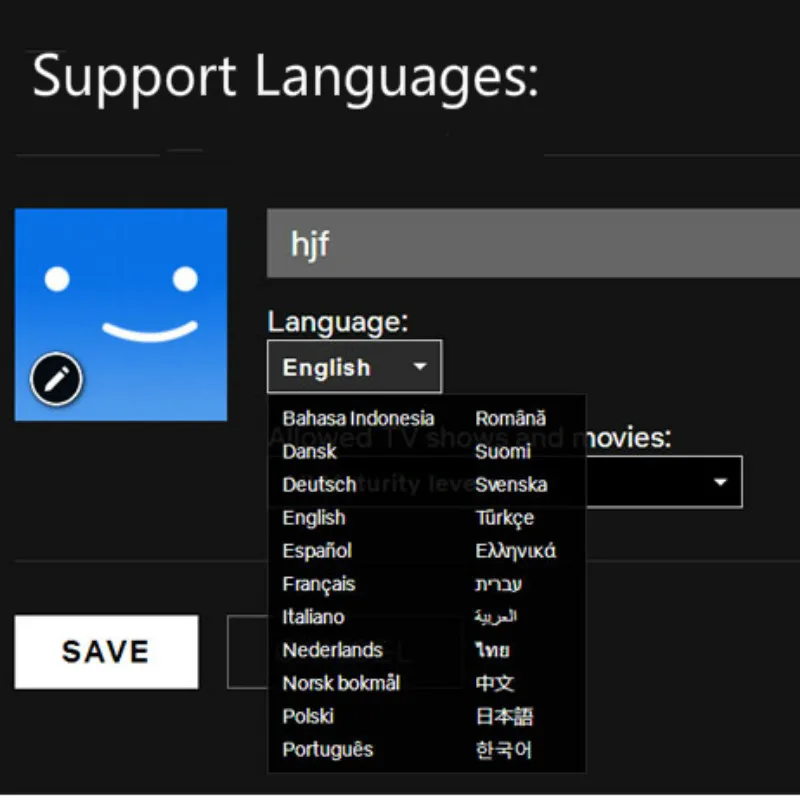The height and width of the screenshot is (800, 800).
Task: Click the blue smiley profile avatar
Action: click(121, 315)
